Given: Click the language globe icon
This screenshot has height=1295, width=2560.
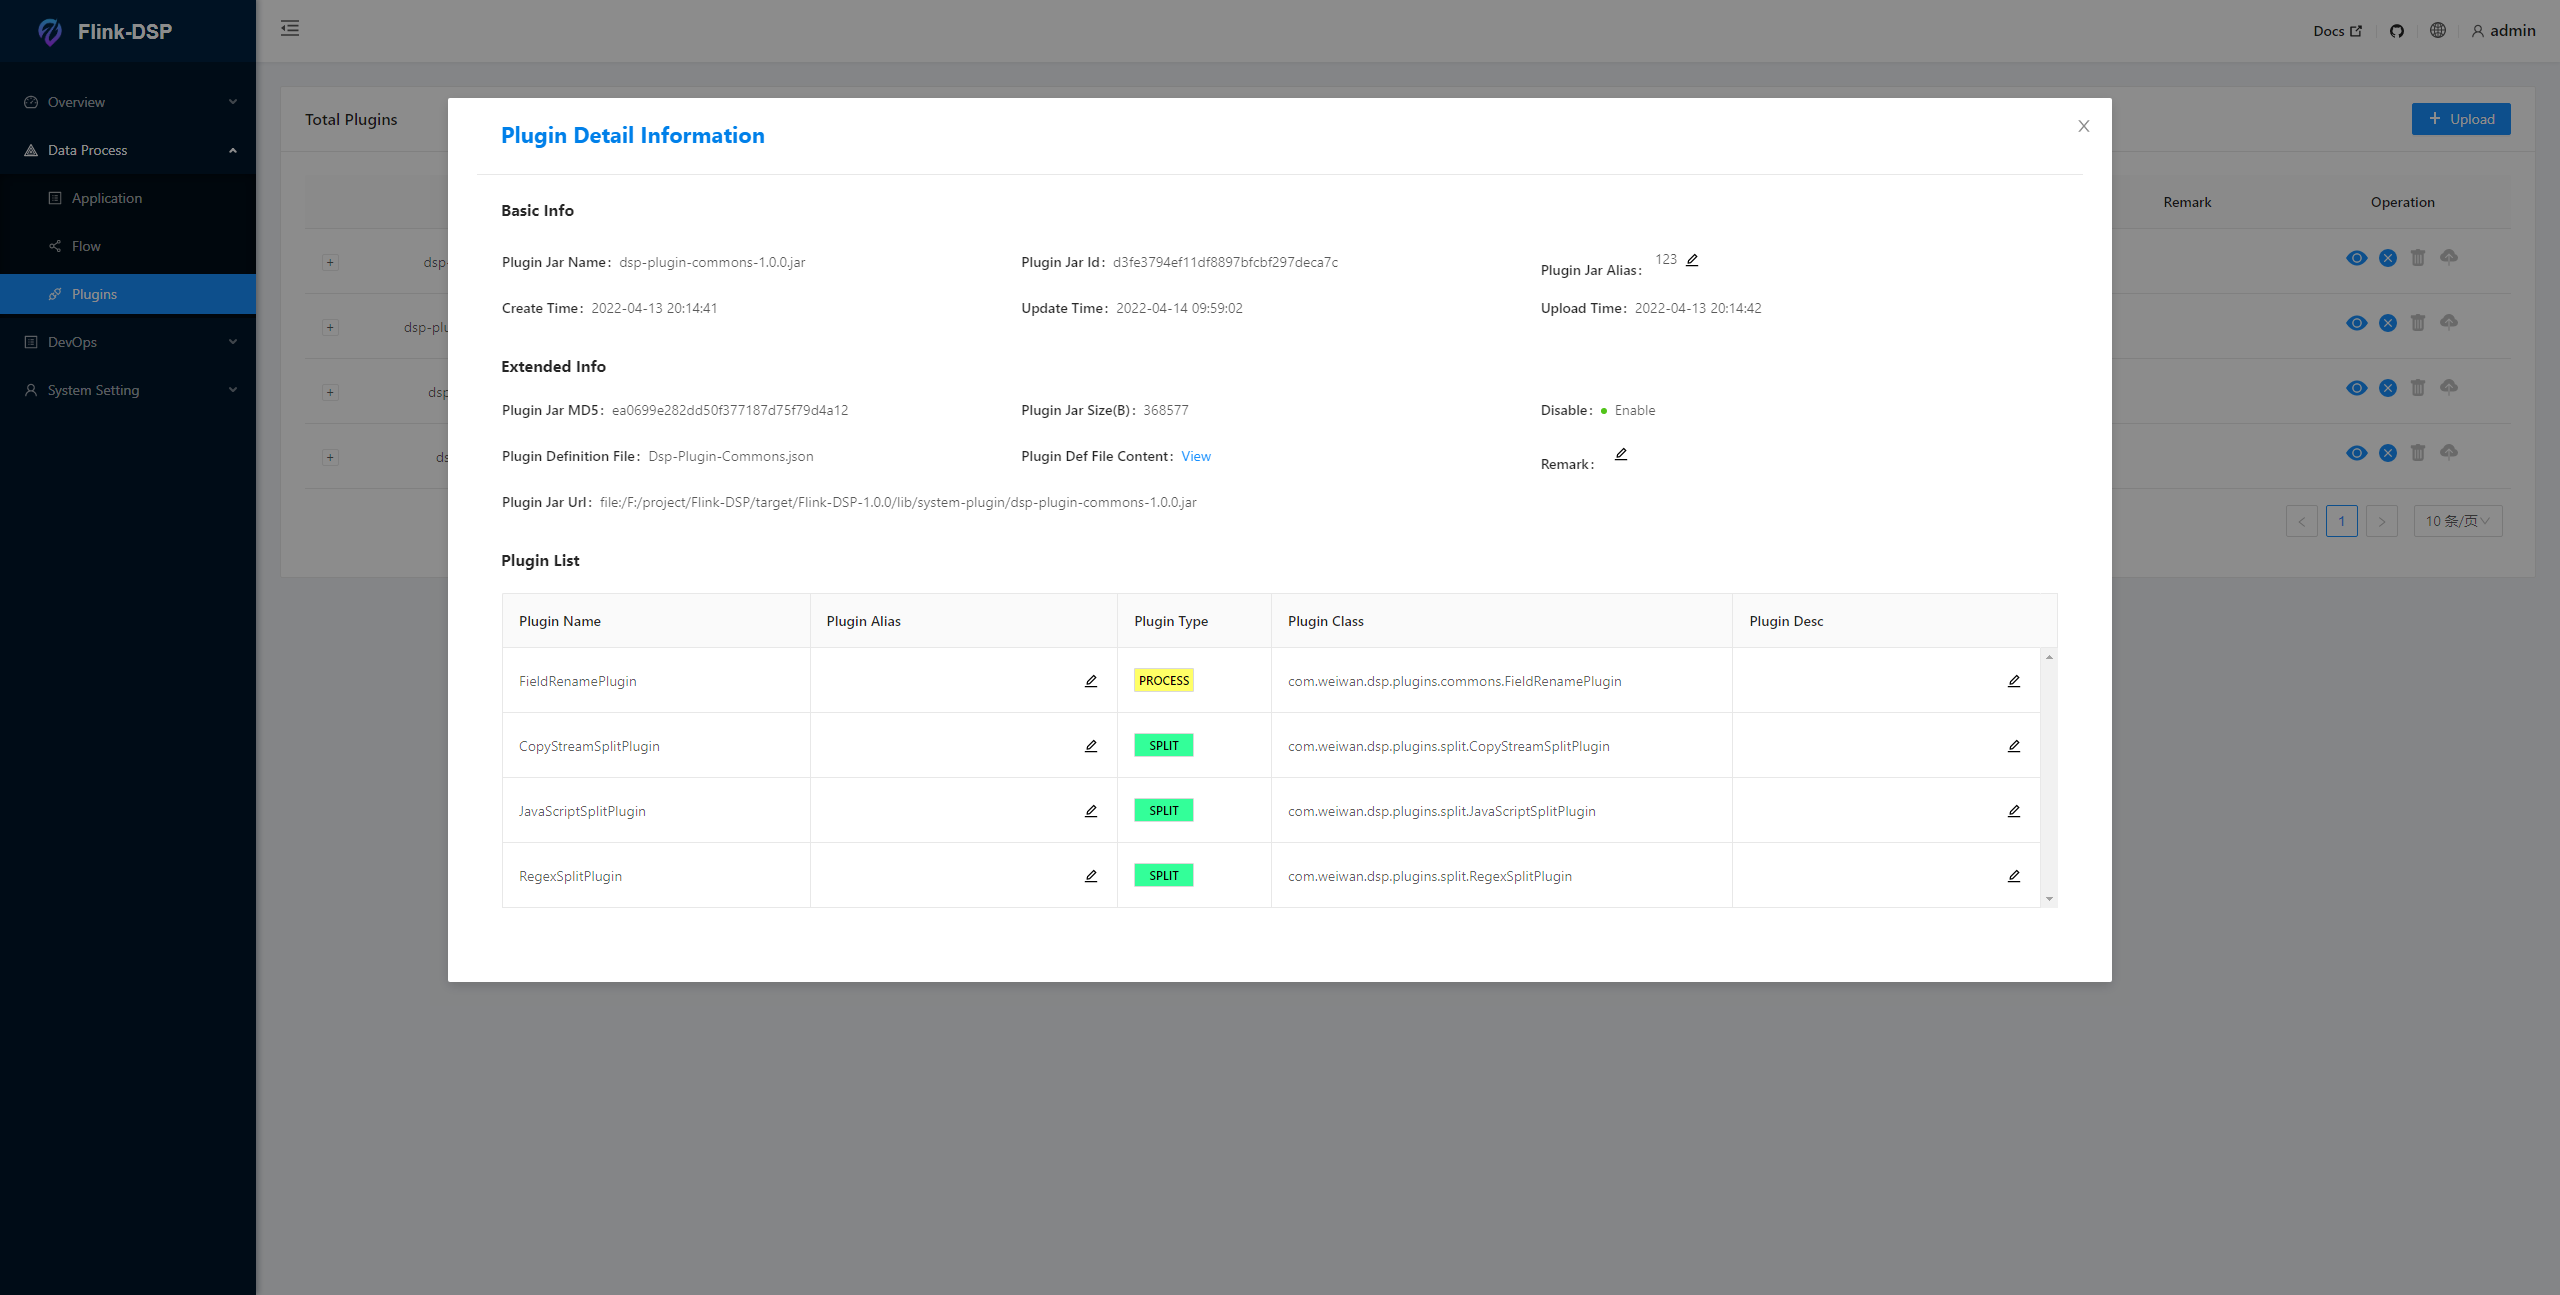Looking at the screenshot, I should pyautogui.click(x=2438, y=31).
